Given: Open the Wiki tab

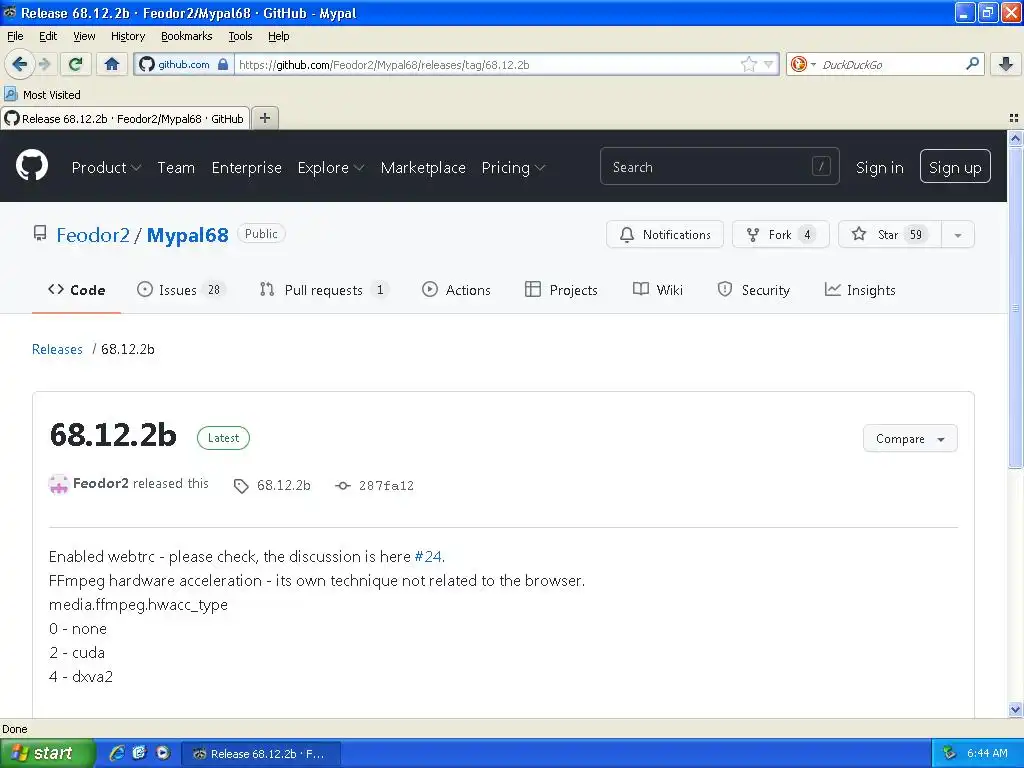Looking at the screenshot, I should click(658, 290).
